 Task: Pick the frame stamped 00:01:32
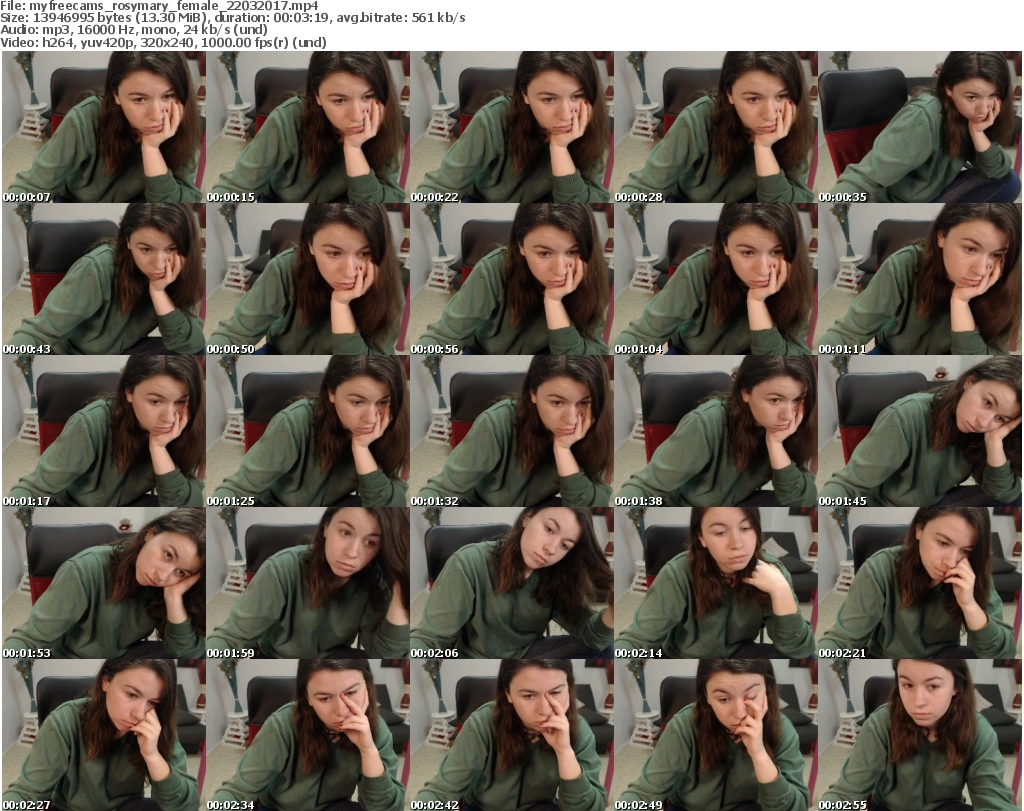click(x=512, y=432)
